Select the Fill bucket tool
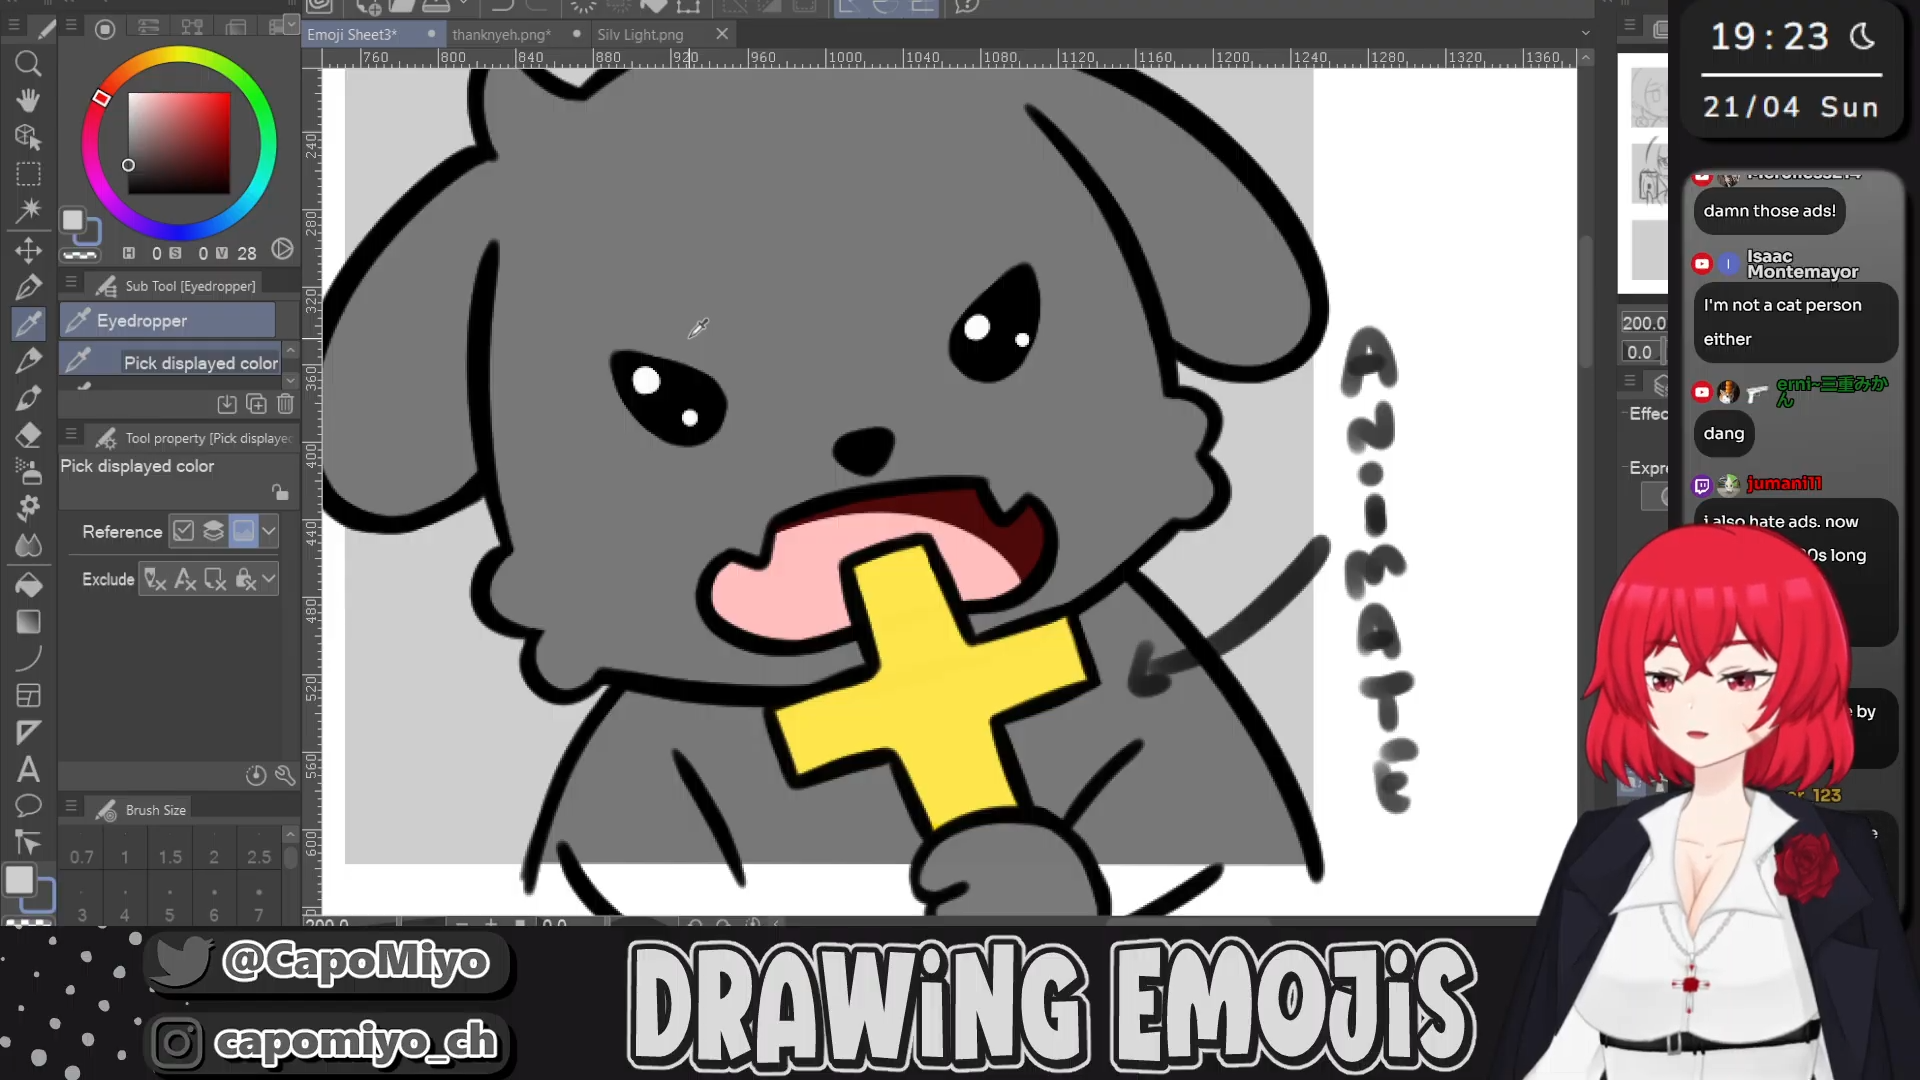Image resolution: width=1920 pixels, height=1080 pixels. 28,584
